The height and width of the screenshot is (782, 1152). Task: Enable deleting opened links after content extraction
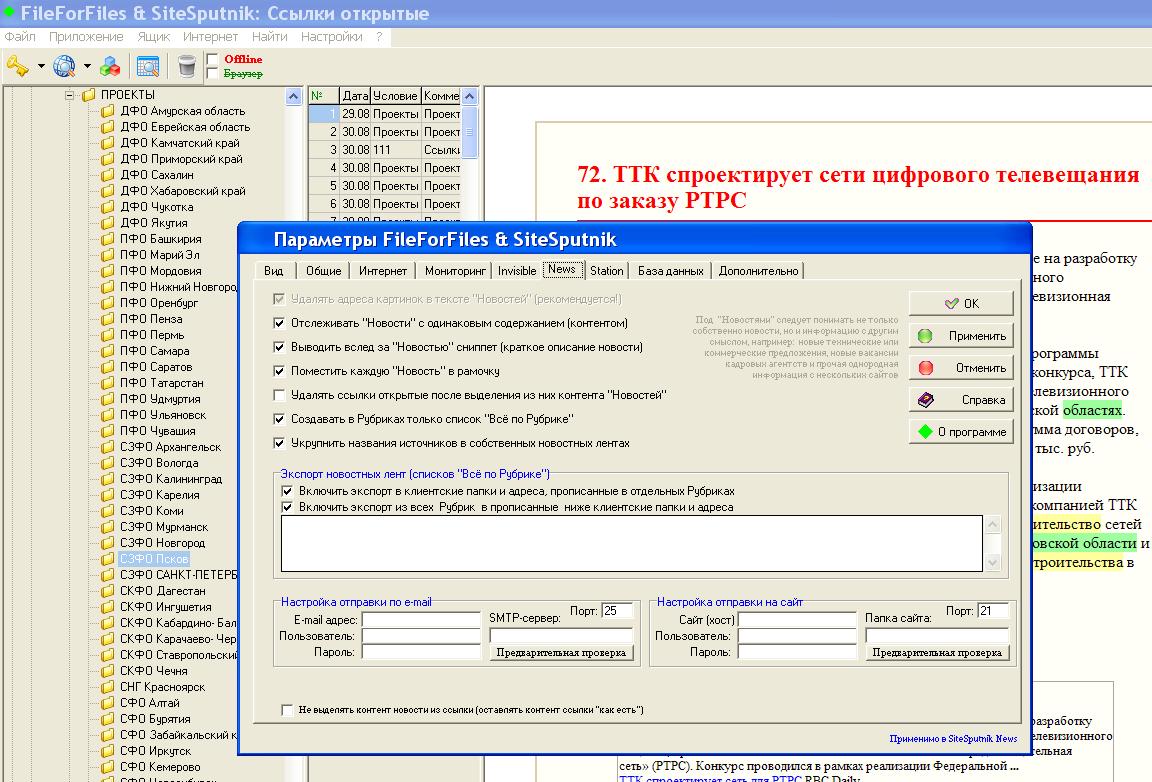coord(279,395)
